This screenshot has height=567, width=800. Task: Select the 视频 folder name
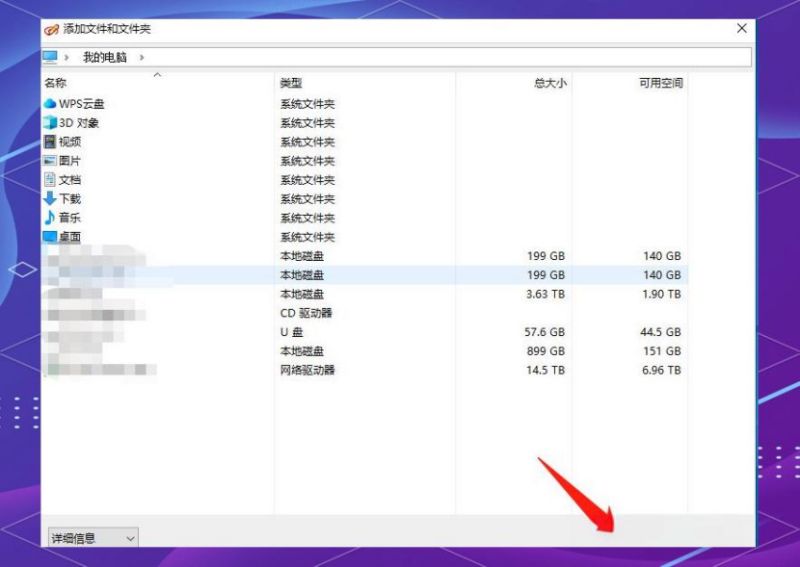click(70, 142)
